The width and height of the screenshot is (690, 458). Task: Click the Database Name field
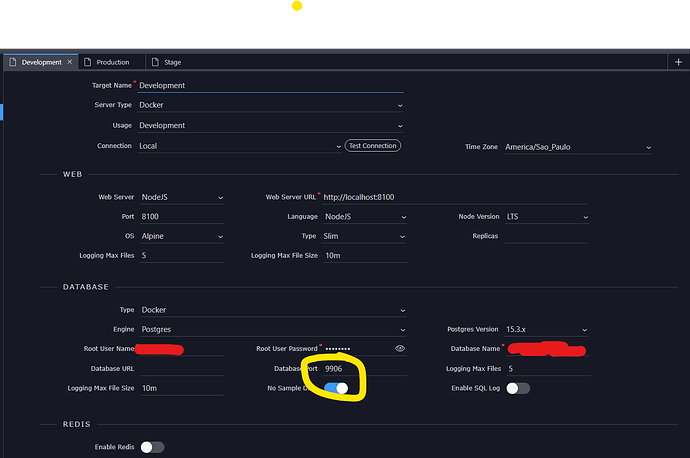pos(547,349)
